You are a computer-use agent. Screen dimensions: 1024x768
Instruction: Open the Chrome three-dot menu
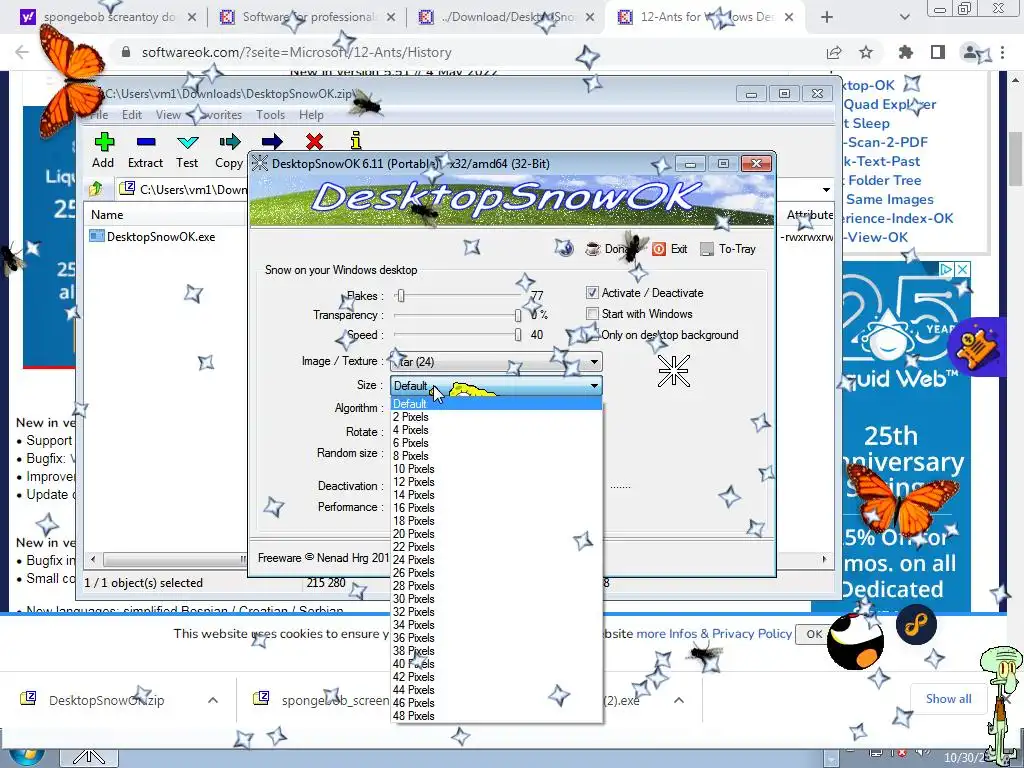pyautogui.click(x=1002, y=52)
